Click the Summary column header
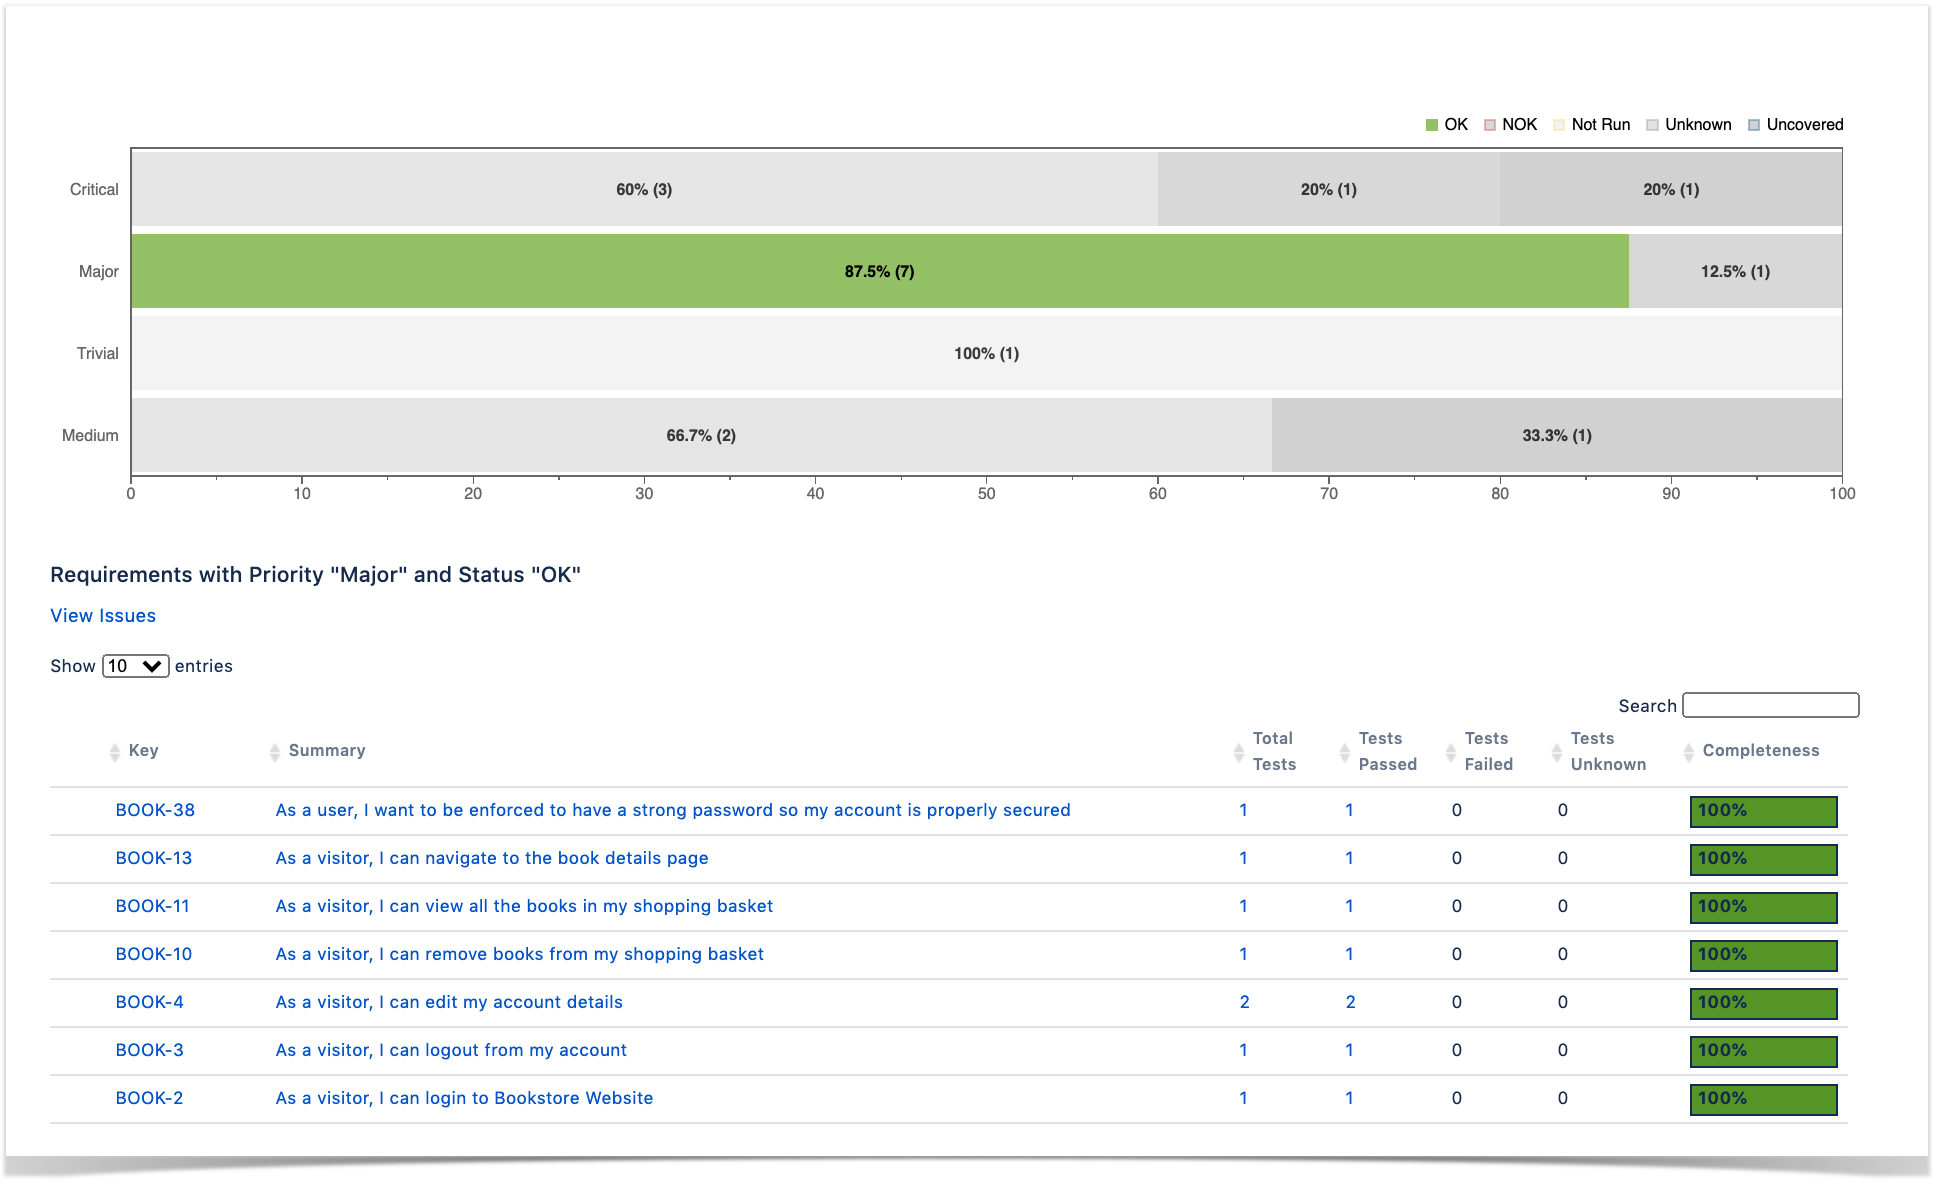1942x1185 pixels. coord(327,751)
